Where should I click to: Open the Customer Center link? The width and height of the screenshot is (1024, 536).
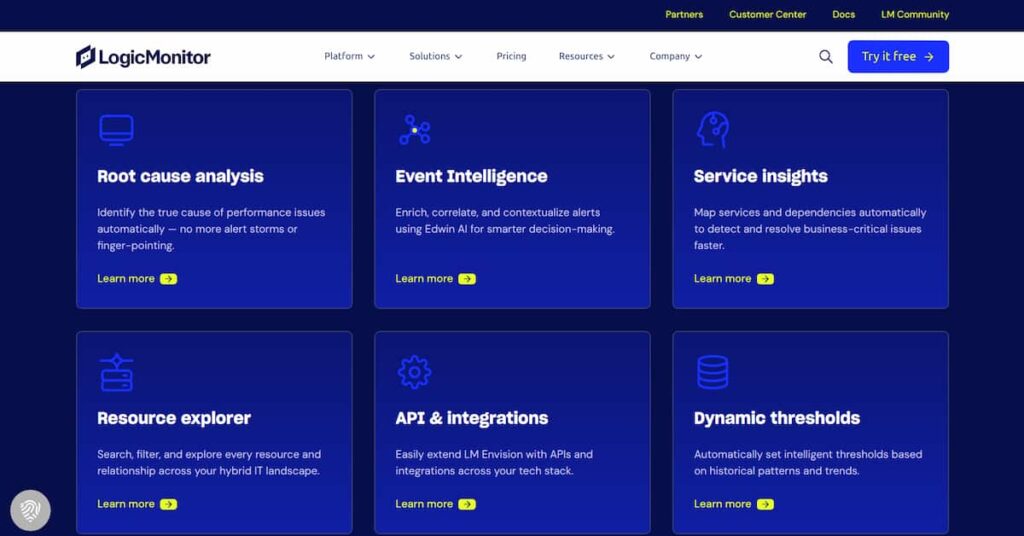[x=767, y=14]
